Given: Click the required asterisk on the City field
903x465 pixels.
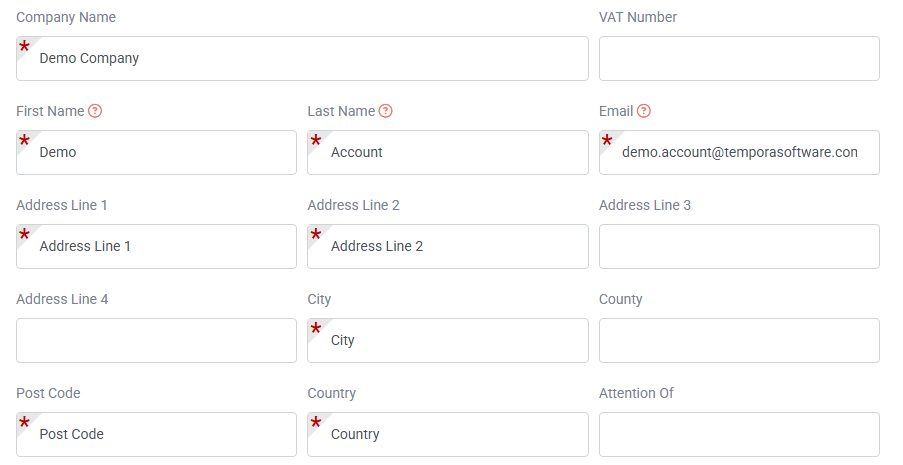Looking at the screenshot, I should click(x=316, y=328).
